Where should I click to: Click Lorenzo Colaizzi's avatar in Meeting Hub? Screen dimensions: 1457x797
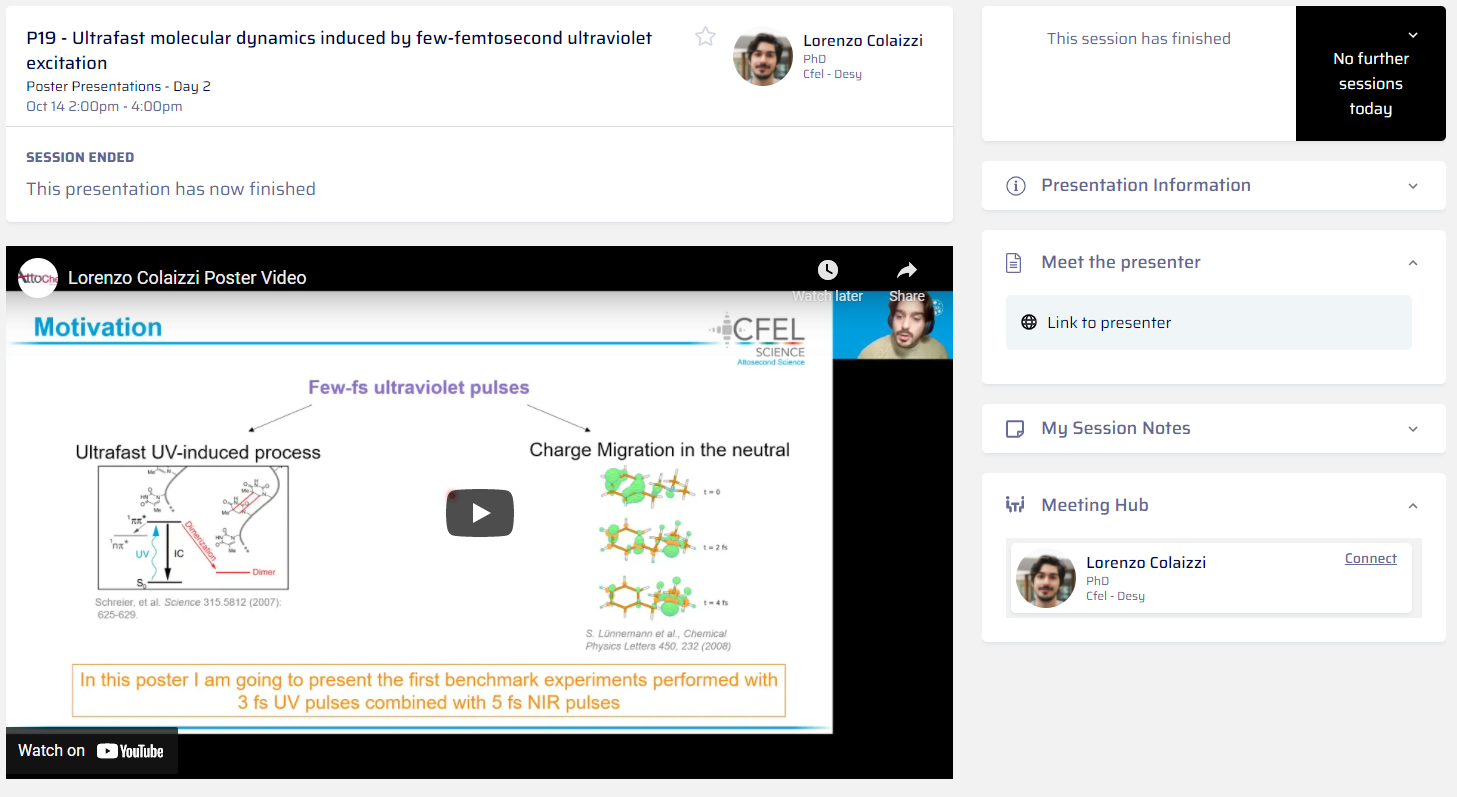[1045, 579]
